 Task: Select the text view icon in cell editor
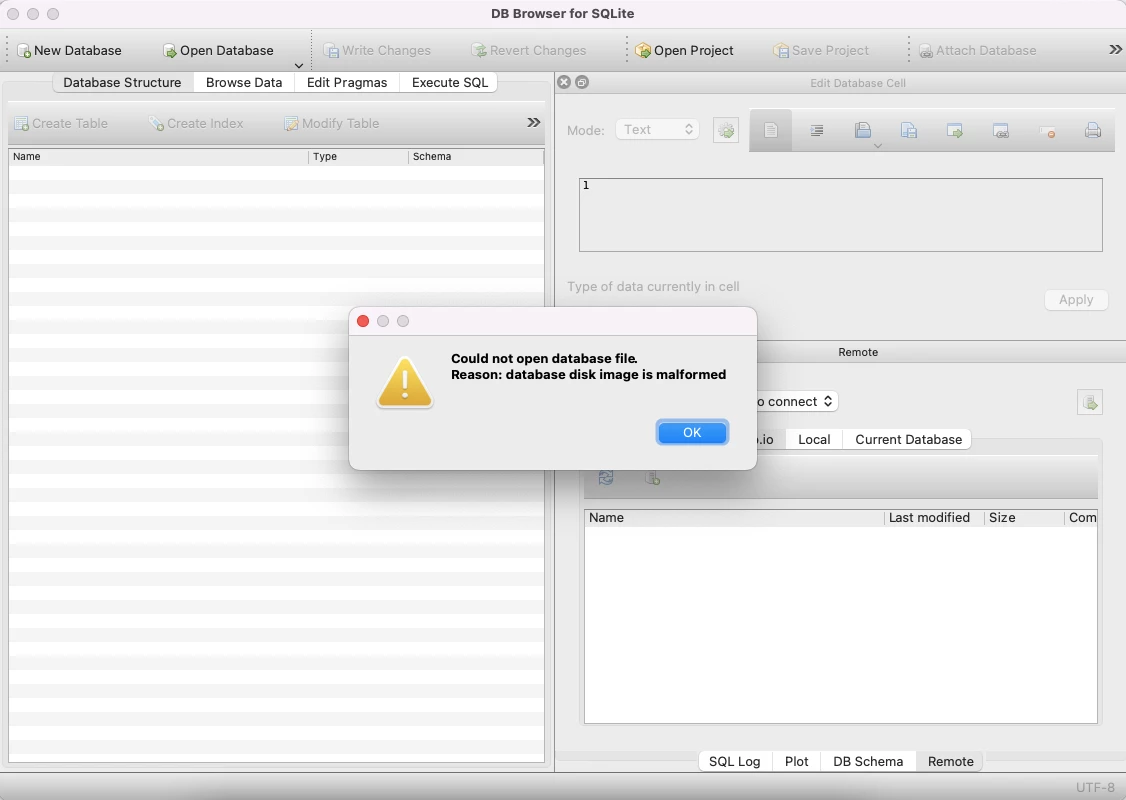point(771,131)
